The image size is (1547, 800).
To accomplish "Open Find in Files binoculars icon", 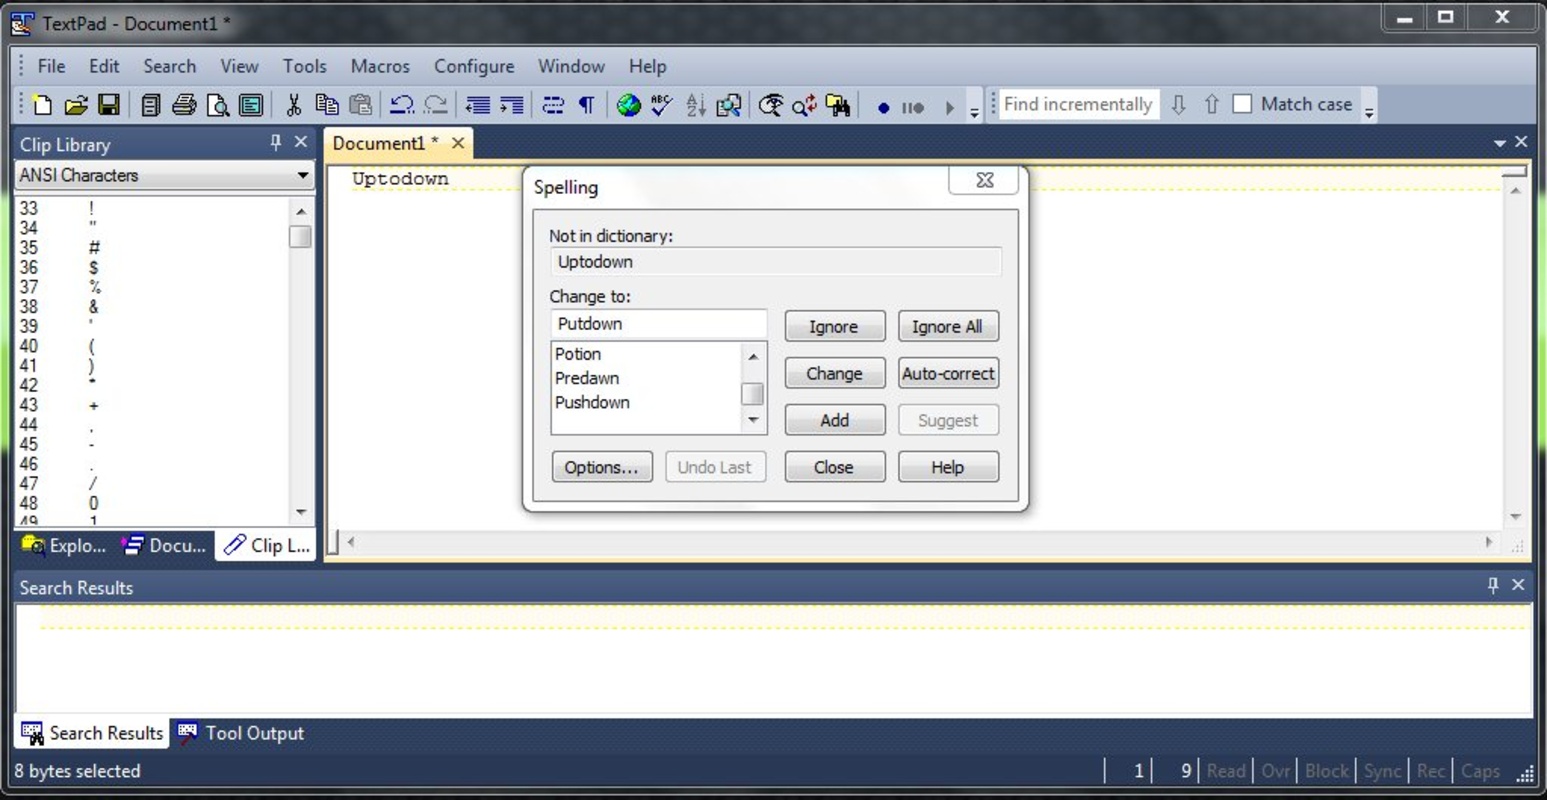I will click(838, 105).
